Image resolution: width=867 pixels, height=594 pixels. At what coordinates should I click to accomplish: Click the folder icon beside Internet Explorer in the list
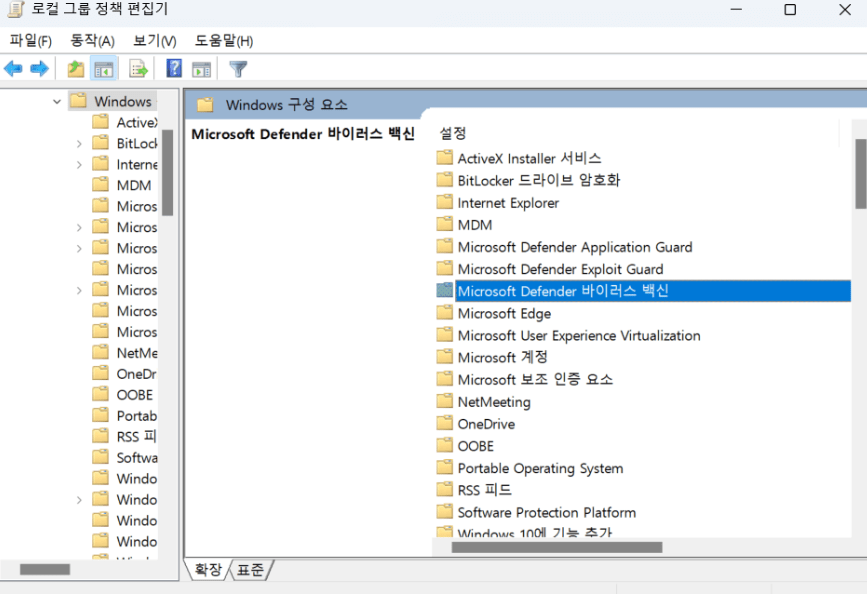tap(445, 202)
